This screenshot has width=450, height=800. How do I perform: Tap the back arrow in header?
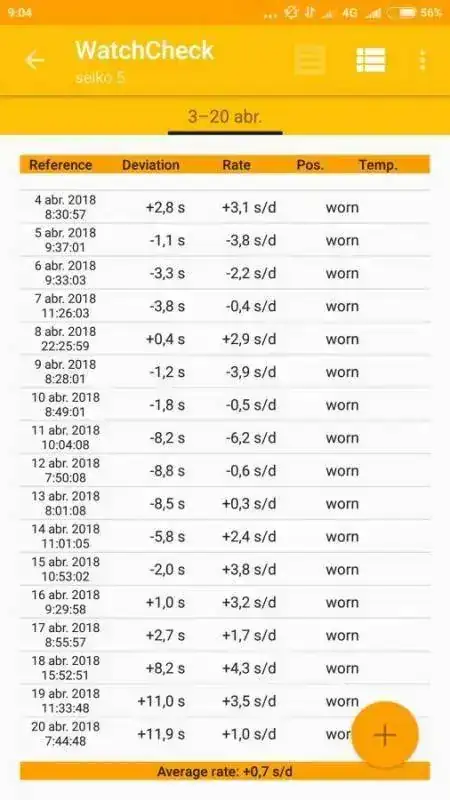point(35,61)
